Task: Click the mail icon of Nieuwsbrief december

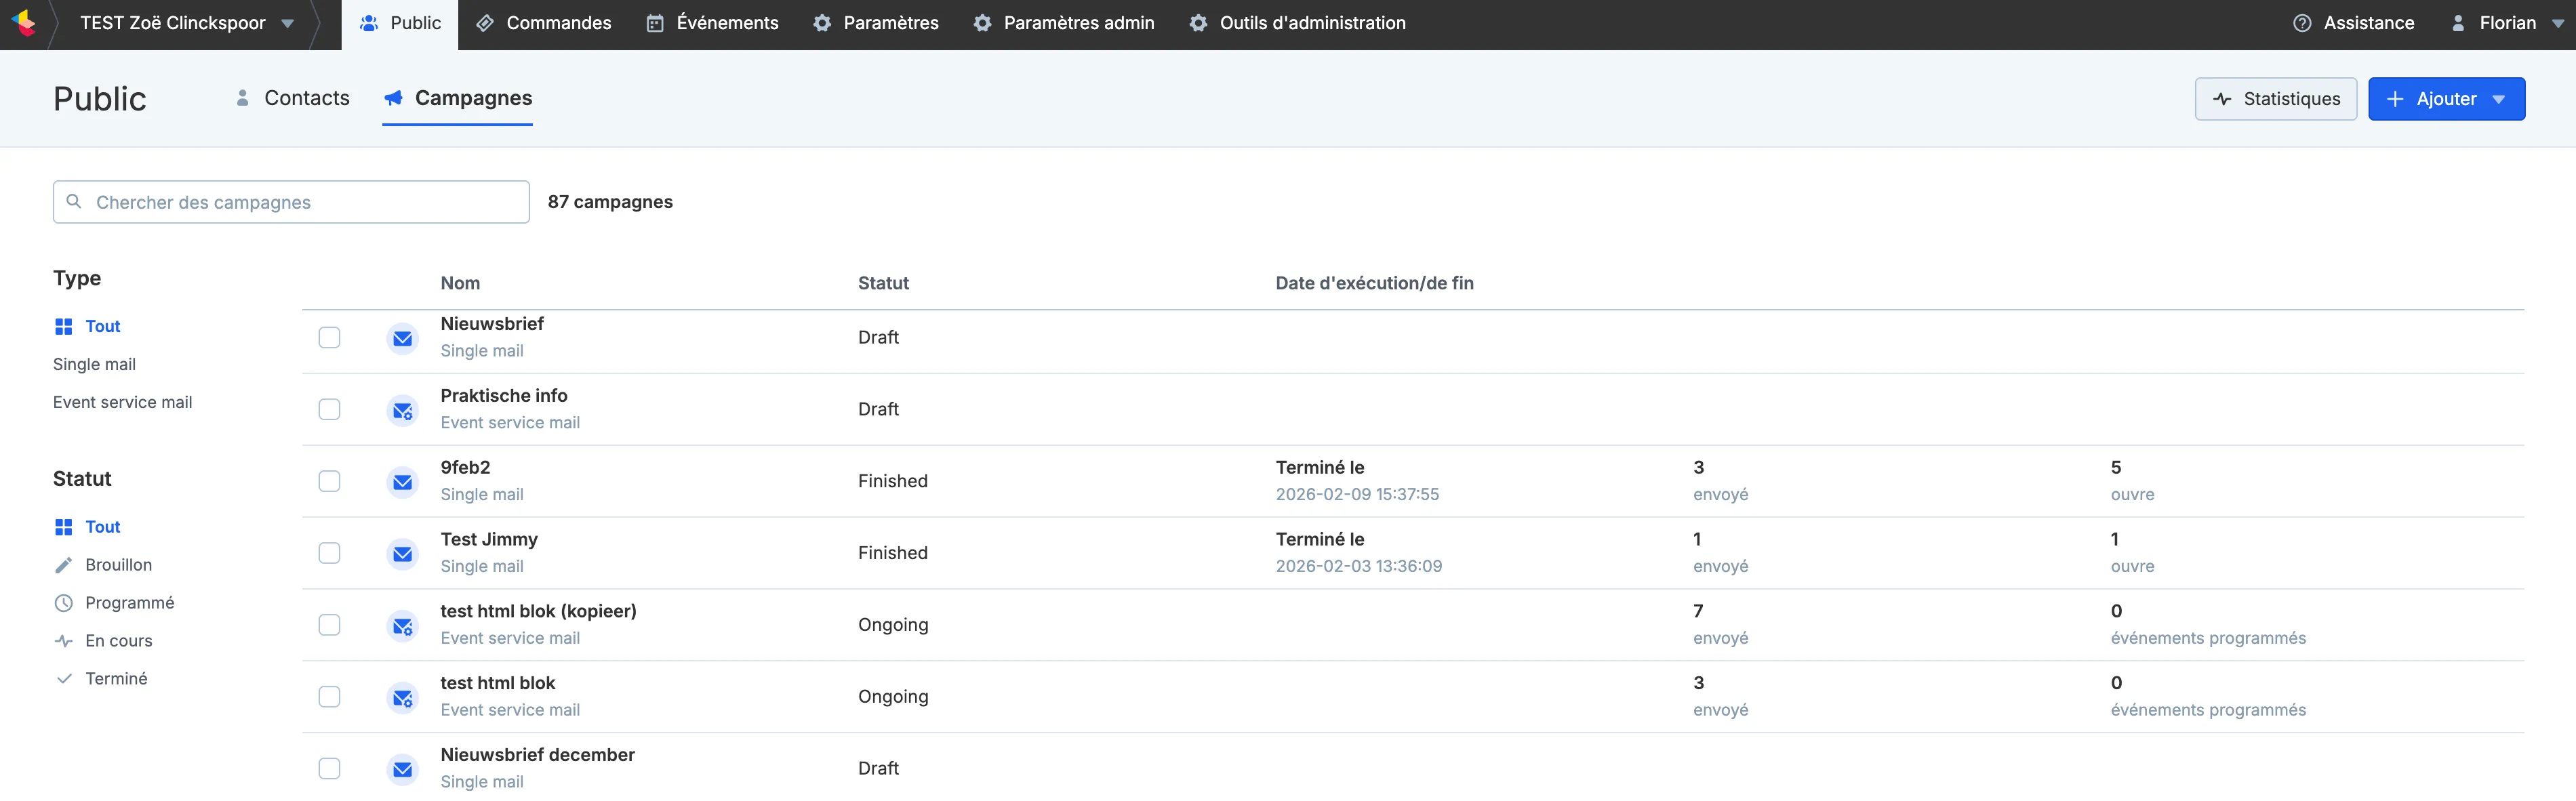Action: click(402, 769)
